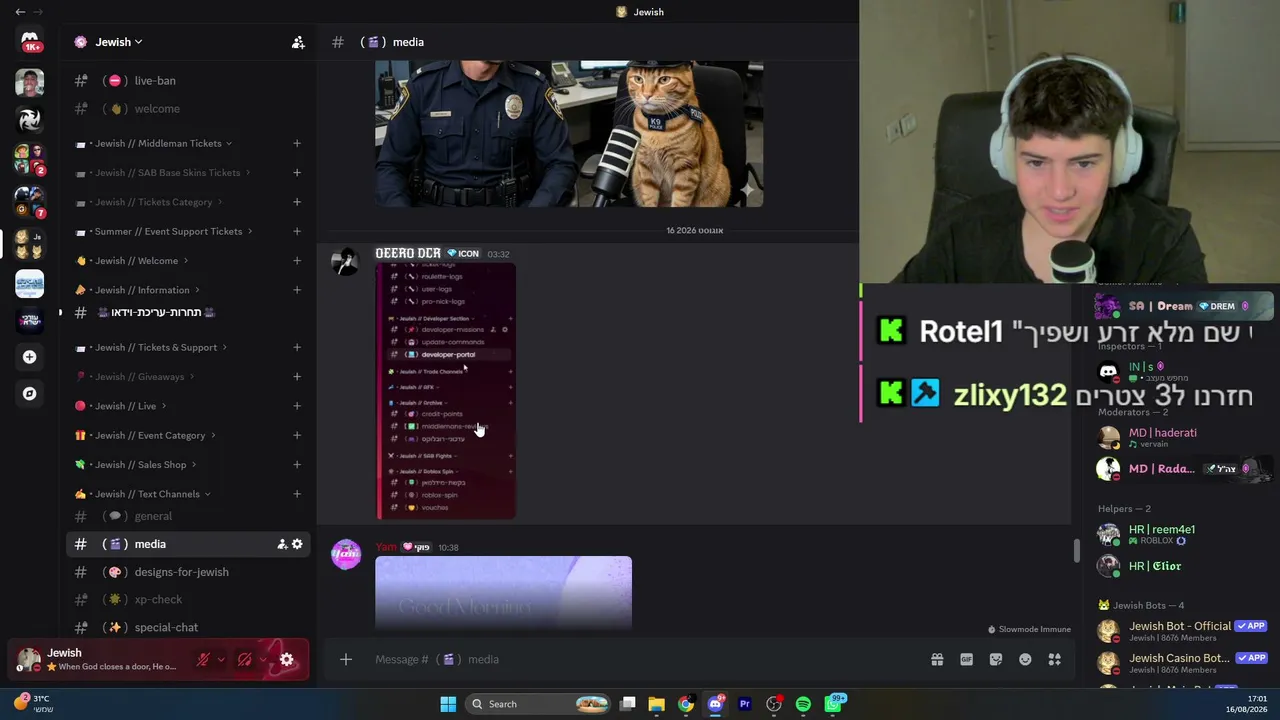Open media channel settings gear
The width and height of the screenshot is (1280, 720).
297,544
